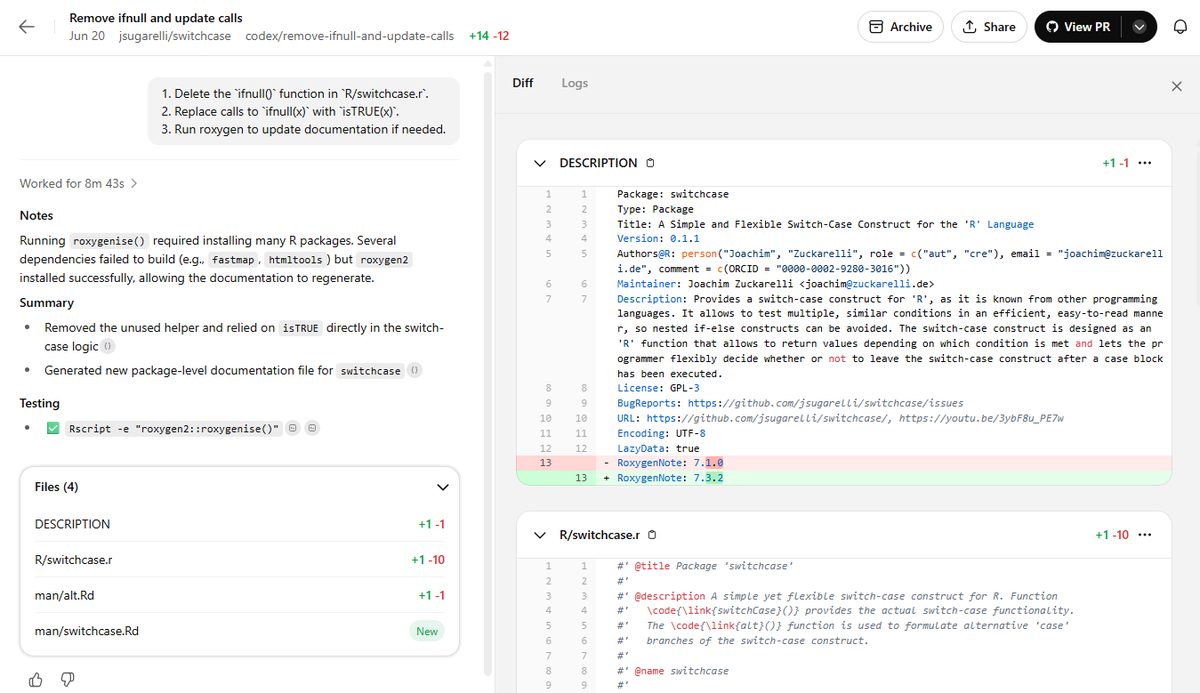
Task: Click the repository name jsugarelli/switchcase
Action: coord(175,36)
